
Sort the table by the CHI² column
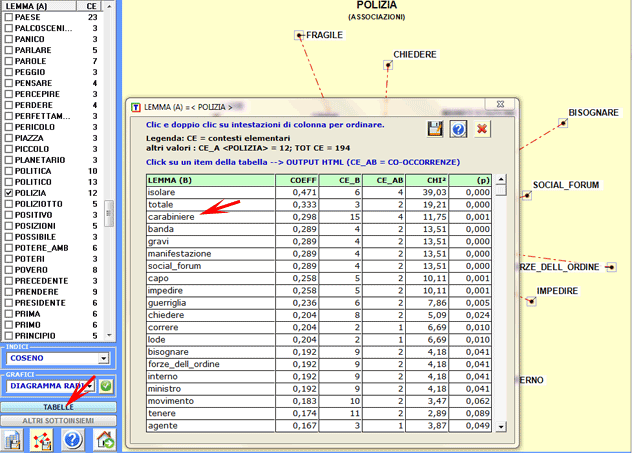pos(427,180)
